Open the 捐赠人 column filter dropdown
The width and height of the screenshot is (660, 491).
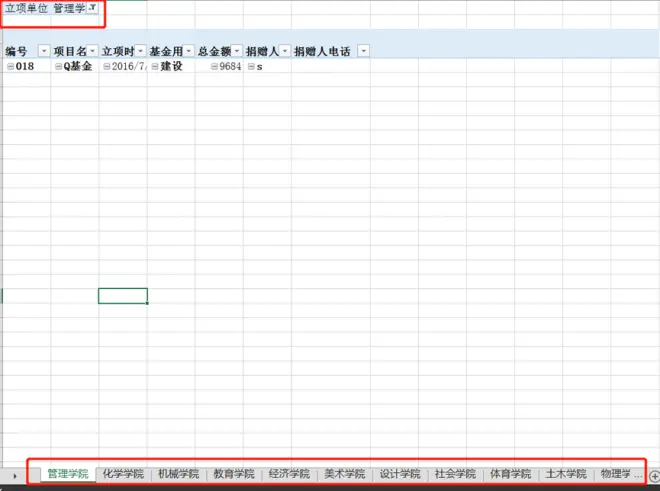tap(285, 51)
